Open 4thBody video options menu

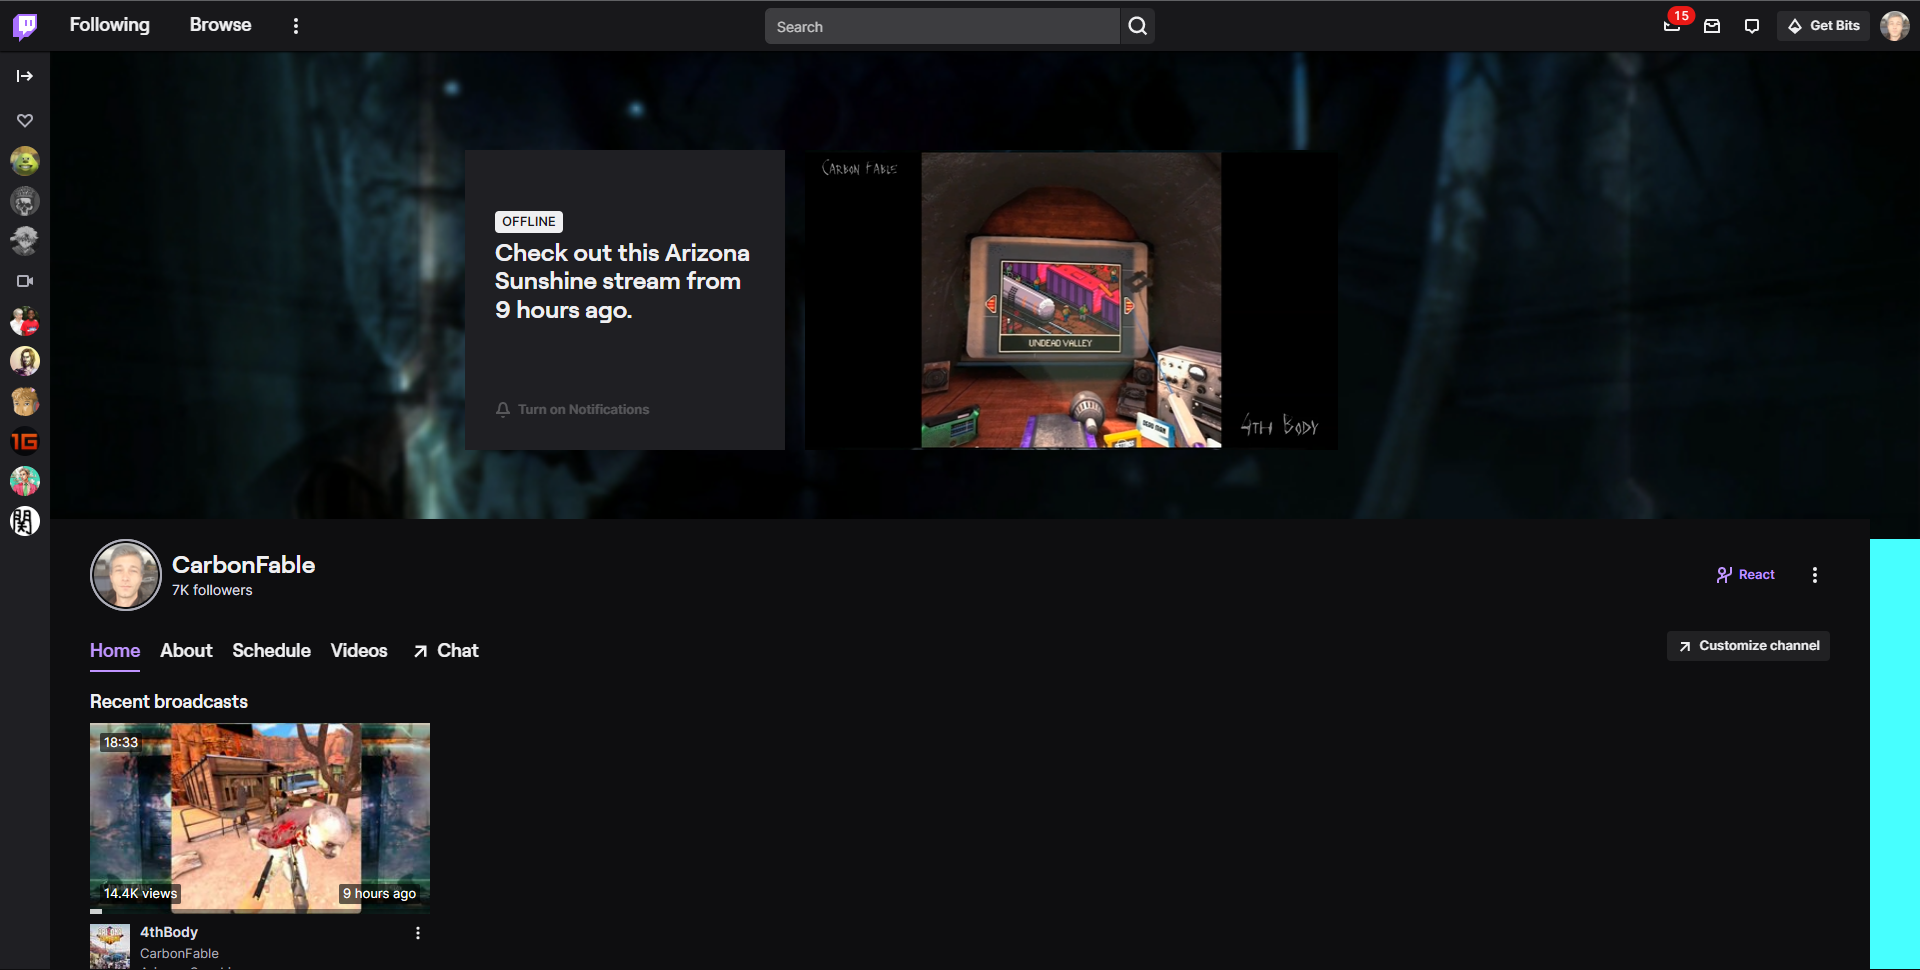tap(418, 933)
